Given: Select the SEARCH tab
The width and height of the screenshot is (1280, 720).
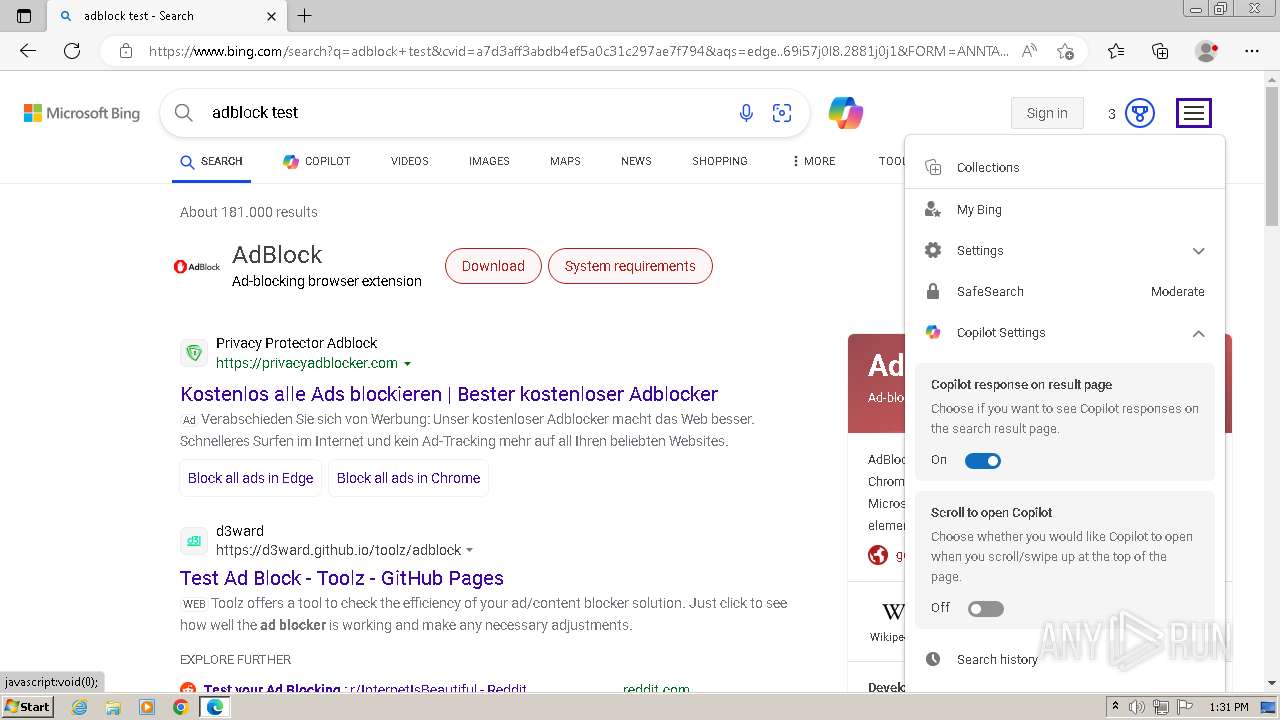Looking at the screenshot, I should pyautogui.click(x=211, y=161).
